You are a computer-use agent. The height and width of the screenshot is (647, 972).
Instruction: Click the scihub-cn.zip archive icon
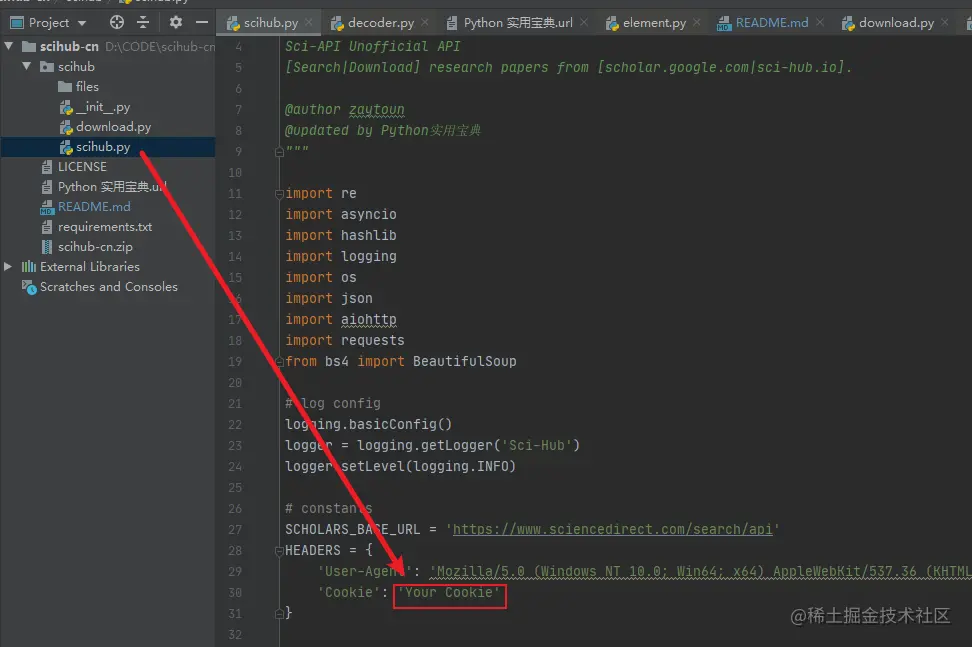tap(46, 247)
